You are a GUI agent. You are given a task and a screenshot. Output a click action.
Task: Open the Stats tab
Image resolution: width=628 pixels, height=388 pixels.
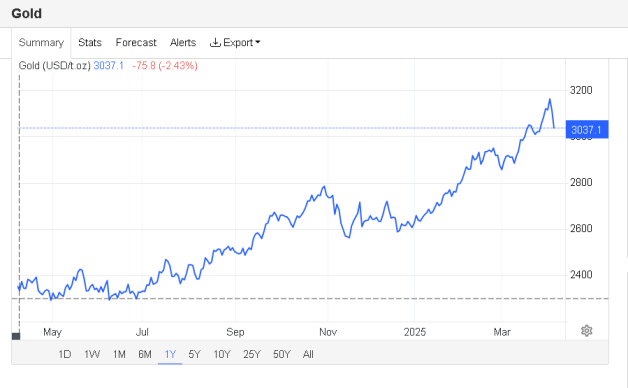90,42
